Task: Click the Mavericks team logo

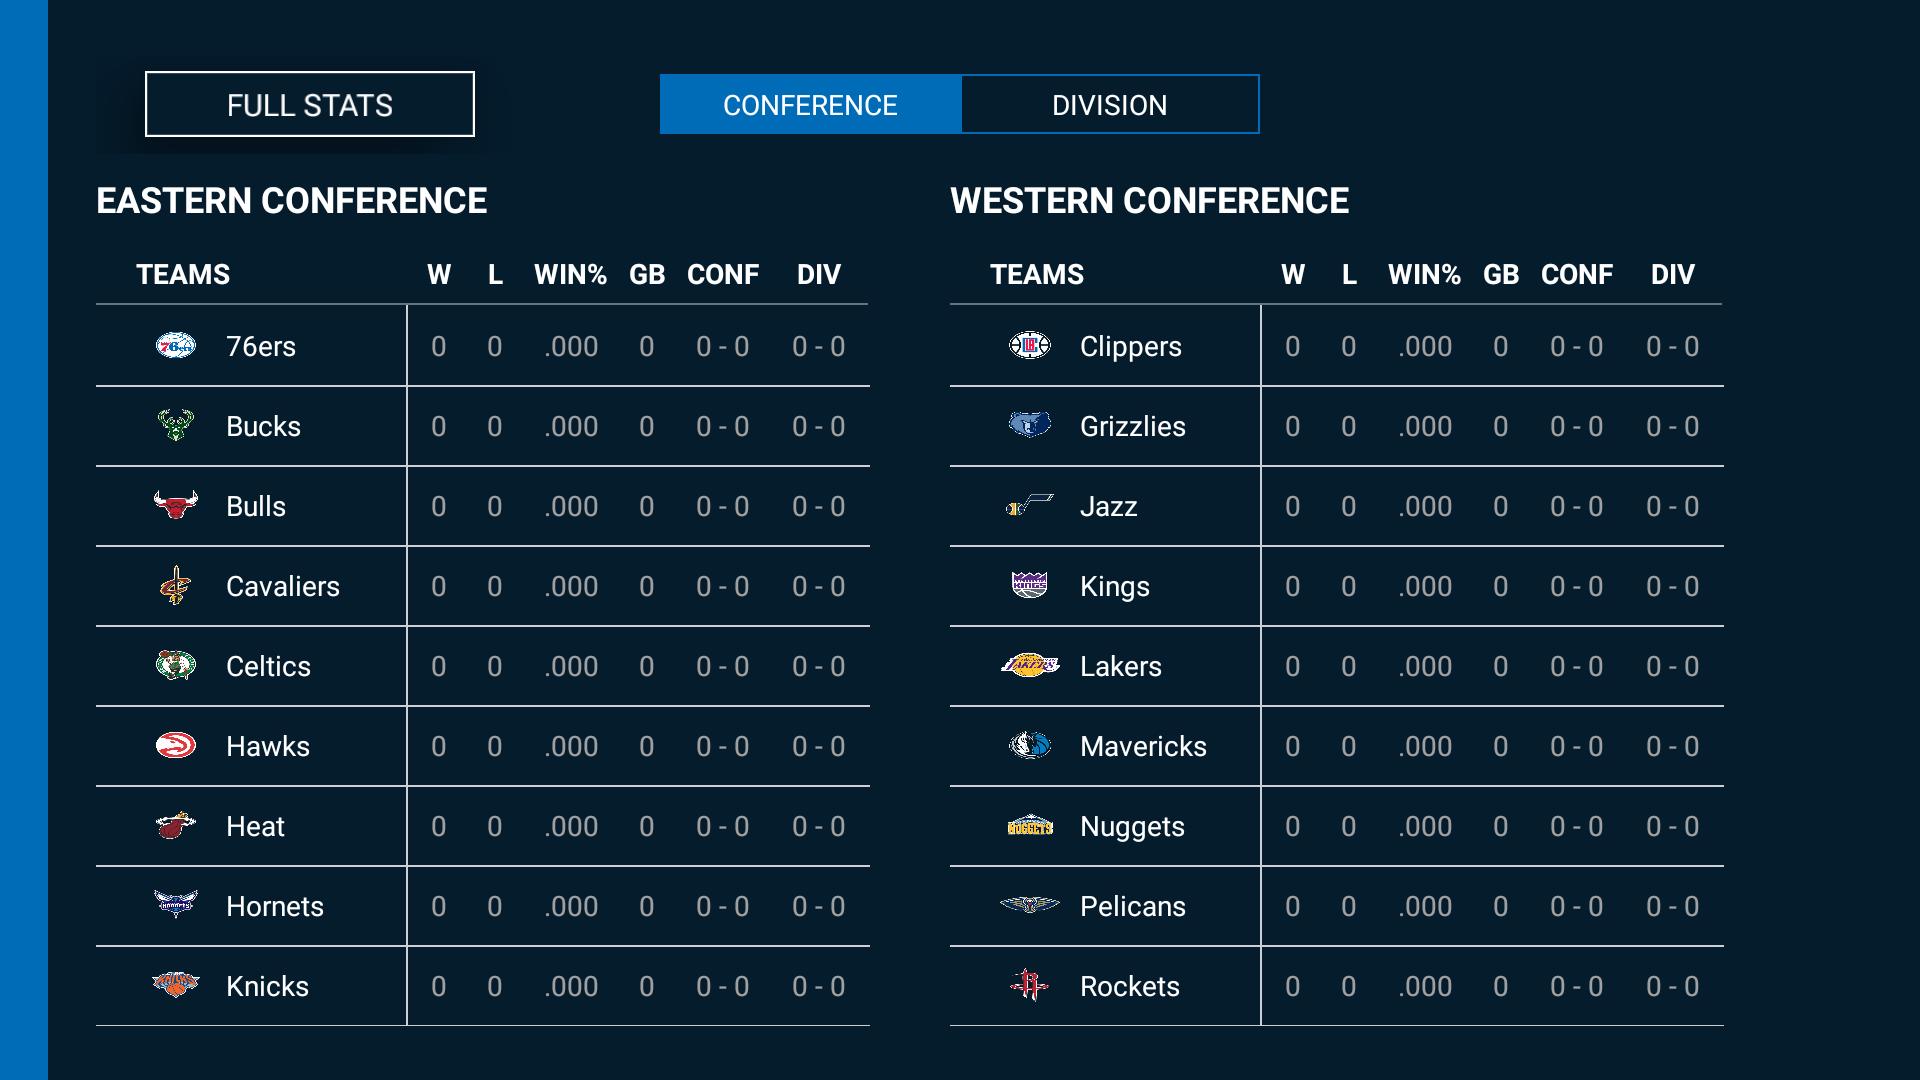Action: click(x=1030, y=745)
